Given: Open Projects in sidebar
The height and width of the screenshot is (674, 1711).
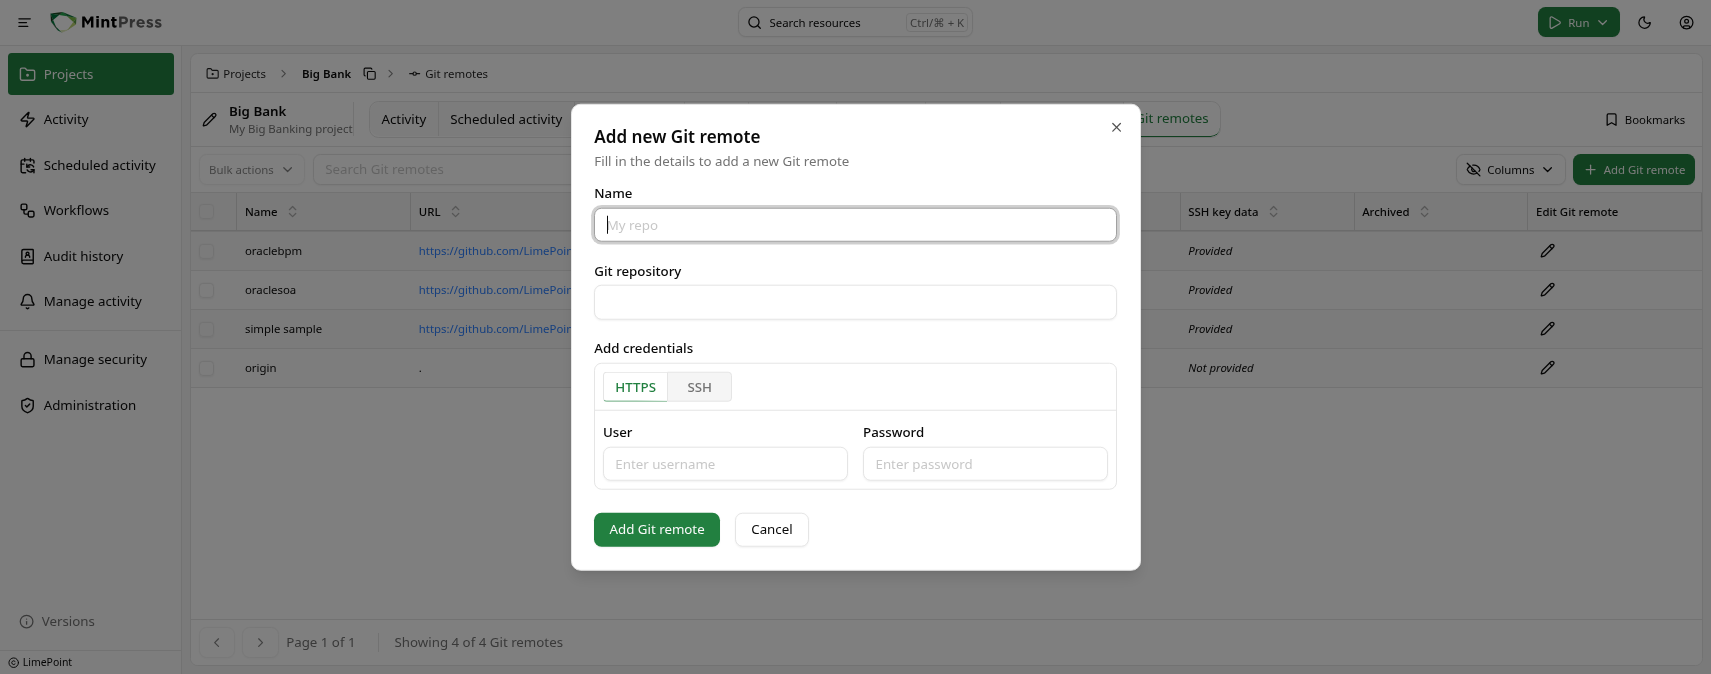Looking at the screenshot, I should point(91,74).
